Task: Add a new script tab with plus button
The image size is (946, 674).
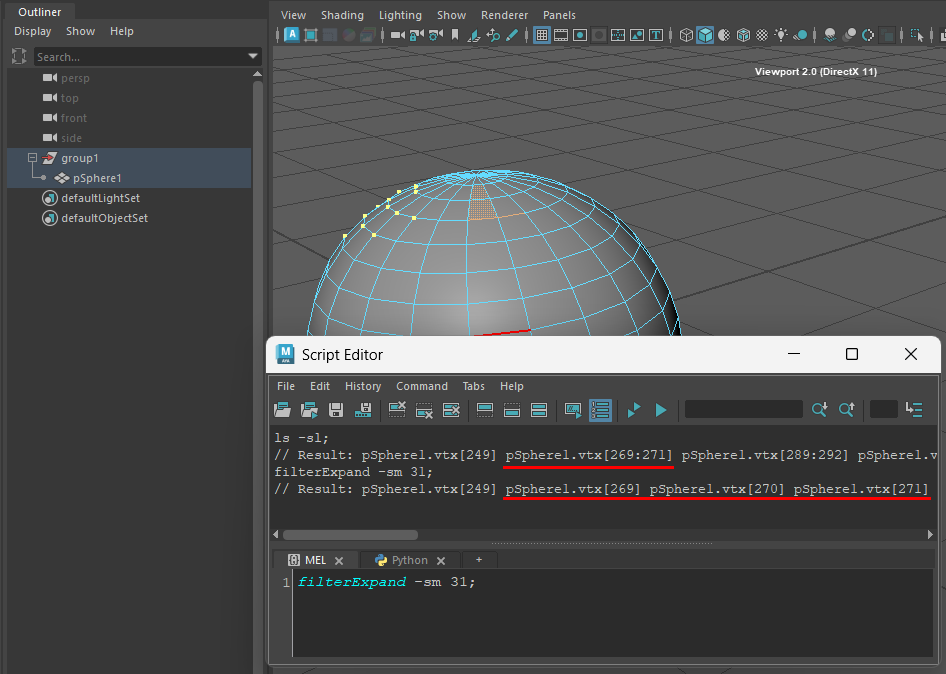Action: (479, 561)
